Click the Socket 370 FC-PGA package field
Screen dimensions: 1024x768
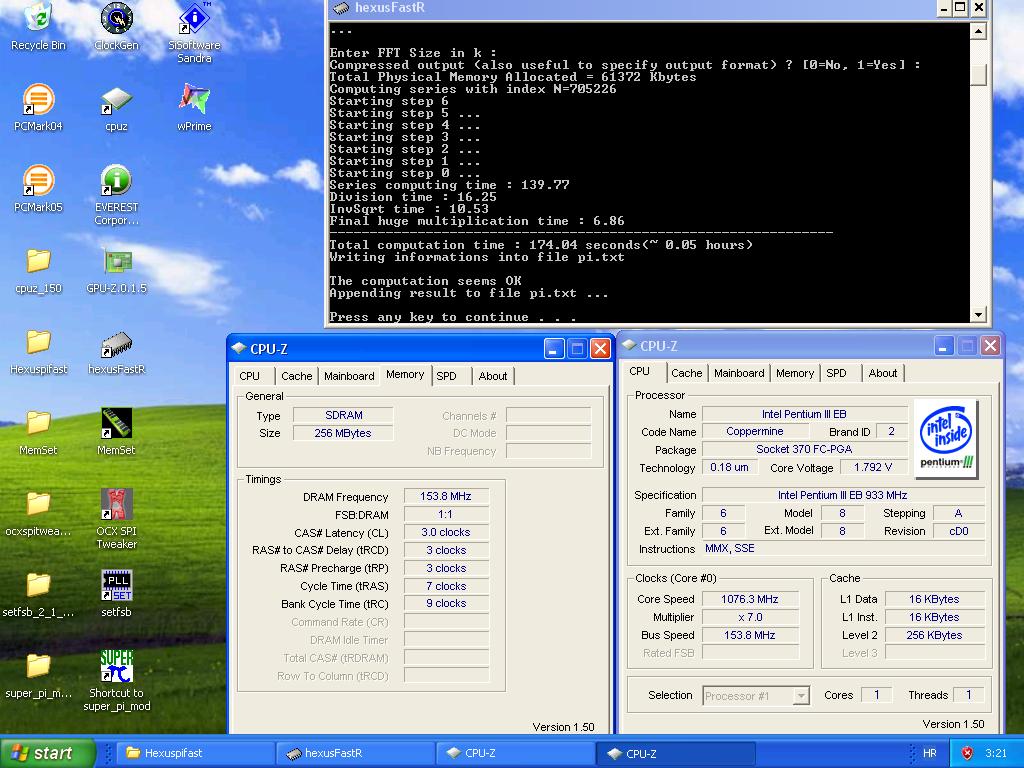805,449
